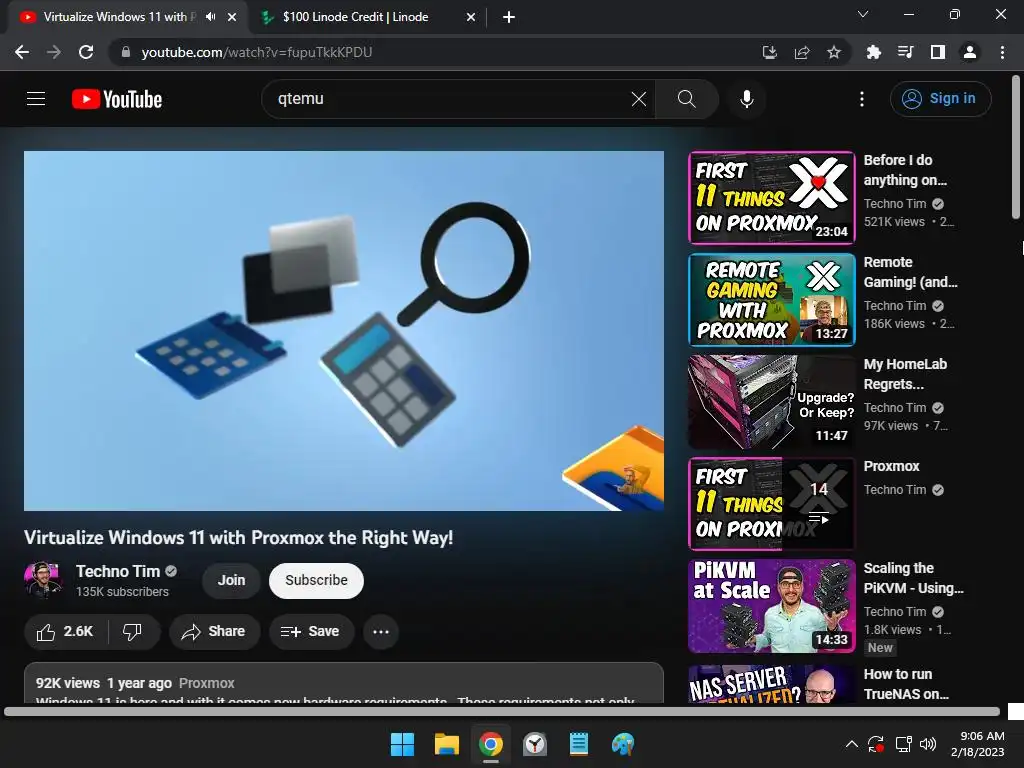Open First 11 Things on Proxmox thumbnail 23:04
Image resolution: width=1024 pixels, height=768 pixels.
(x=771, y=197)
